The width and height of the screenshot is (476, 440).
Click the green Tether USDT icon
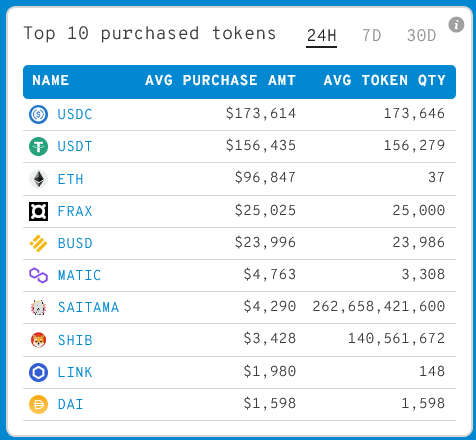coord(38,146)
